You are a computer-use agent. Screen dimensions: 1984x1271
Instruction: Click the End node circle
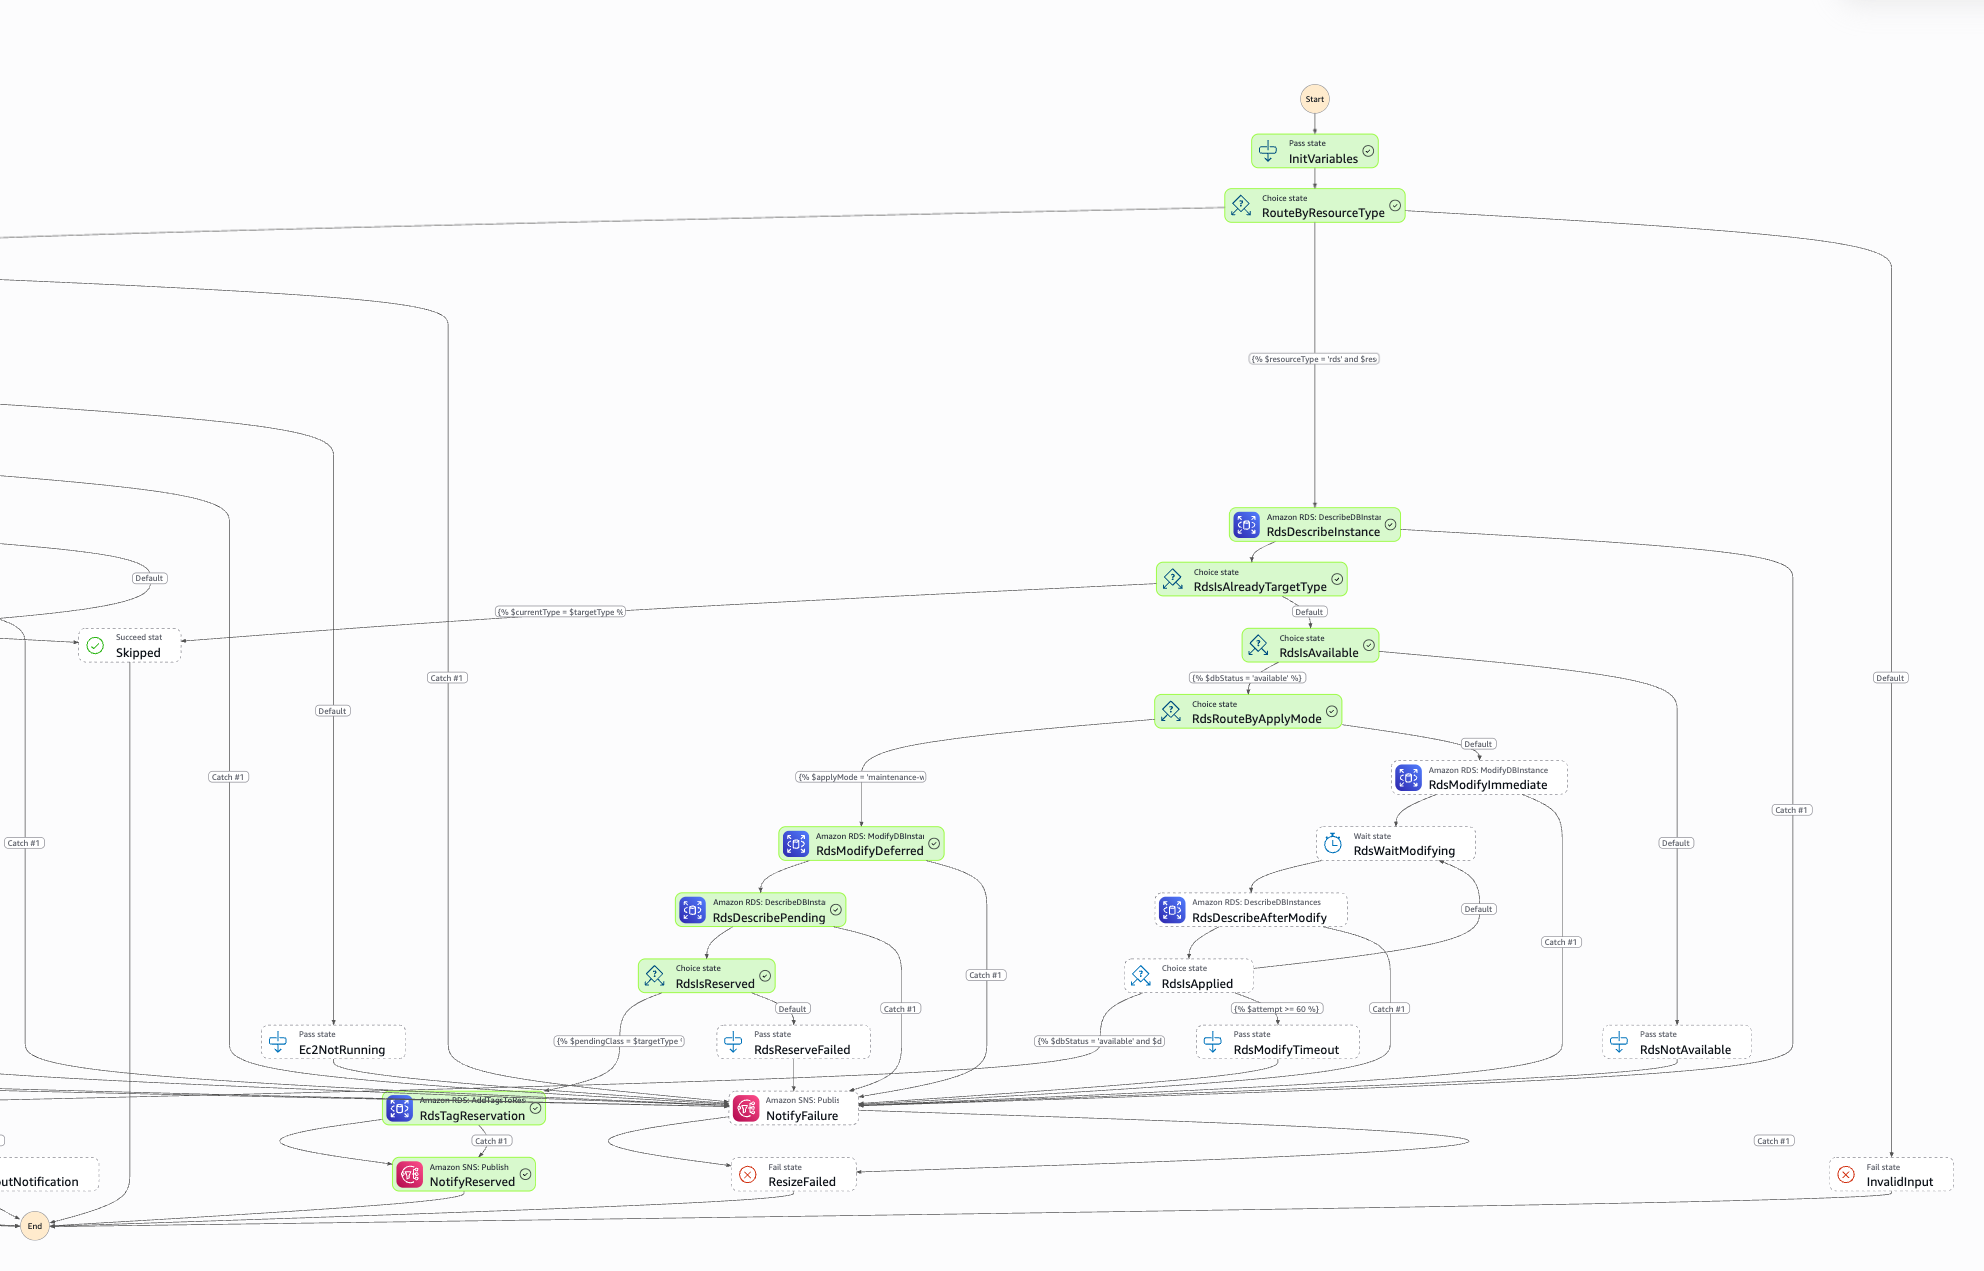click(x=35, y=1225)
